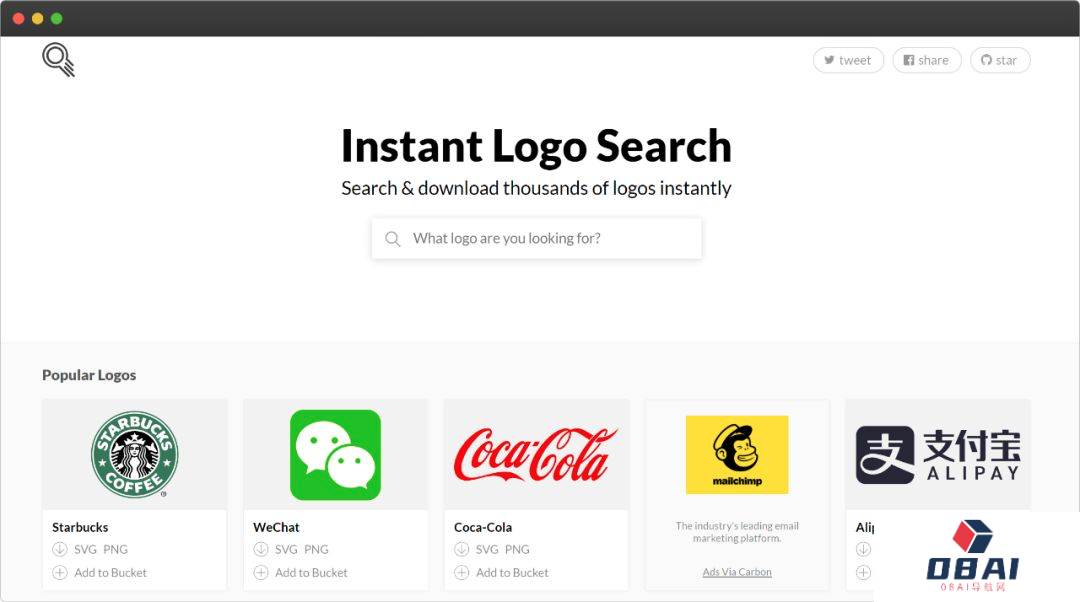Click the Popular Logos heading
The height and width of the screenshot is (602, 1080).
pyautogui.click(x=89, y=375)
